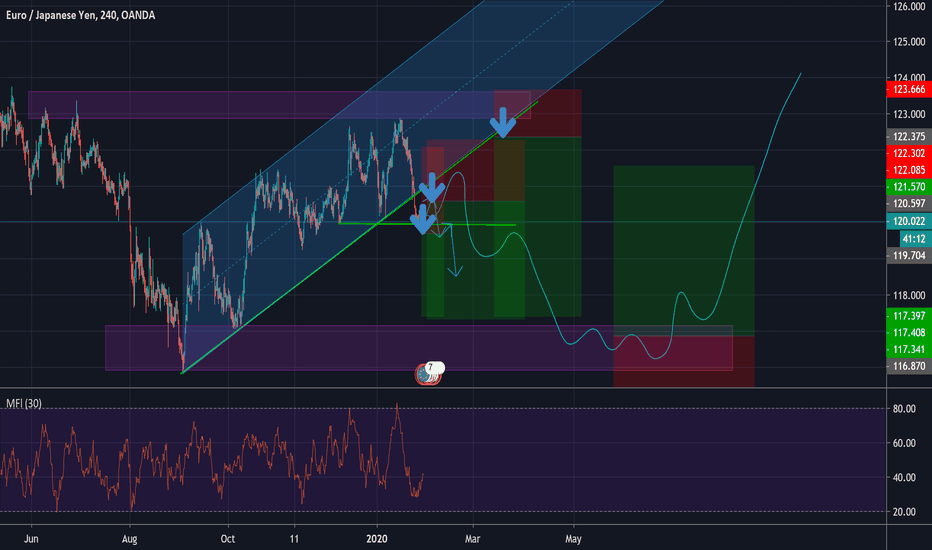Select the 120.597 grey price label
932x550 pixels.
tap(909, 203)
